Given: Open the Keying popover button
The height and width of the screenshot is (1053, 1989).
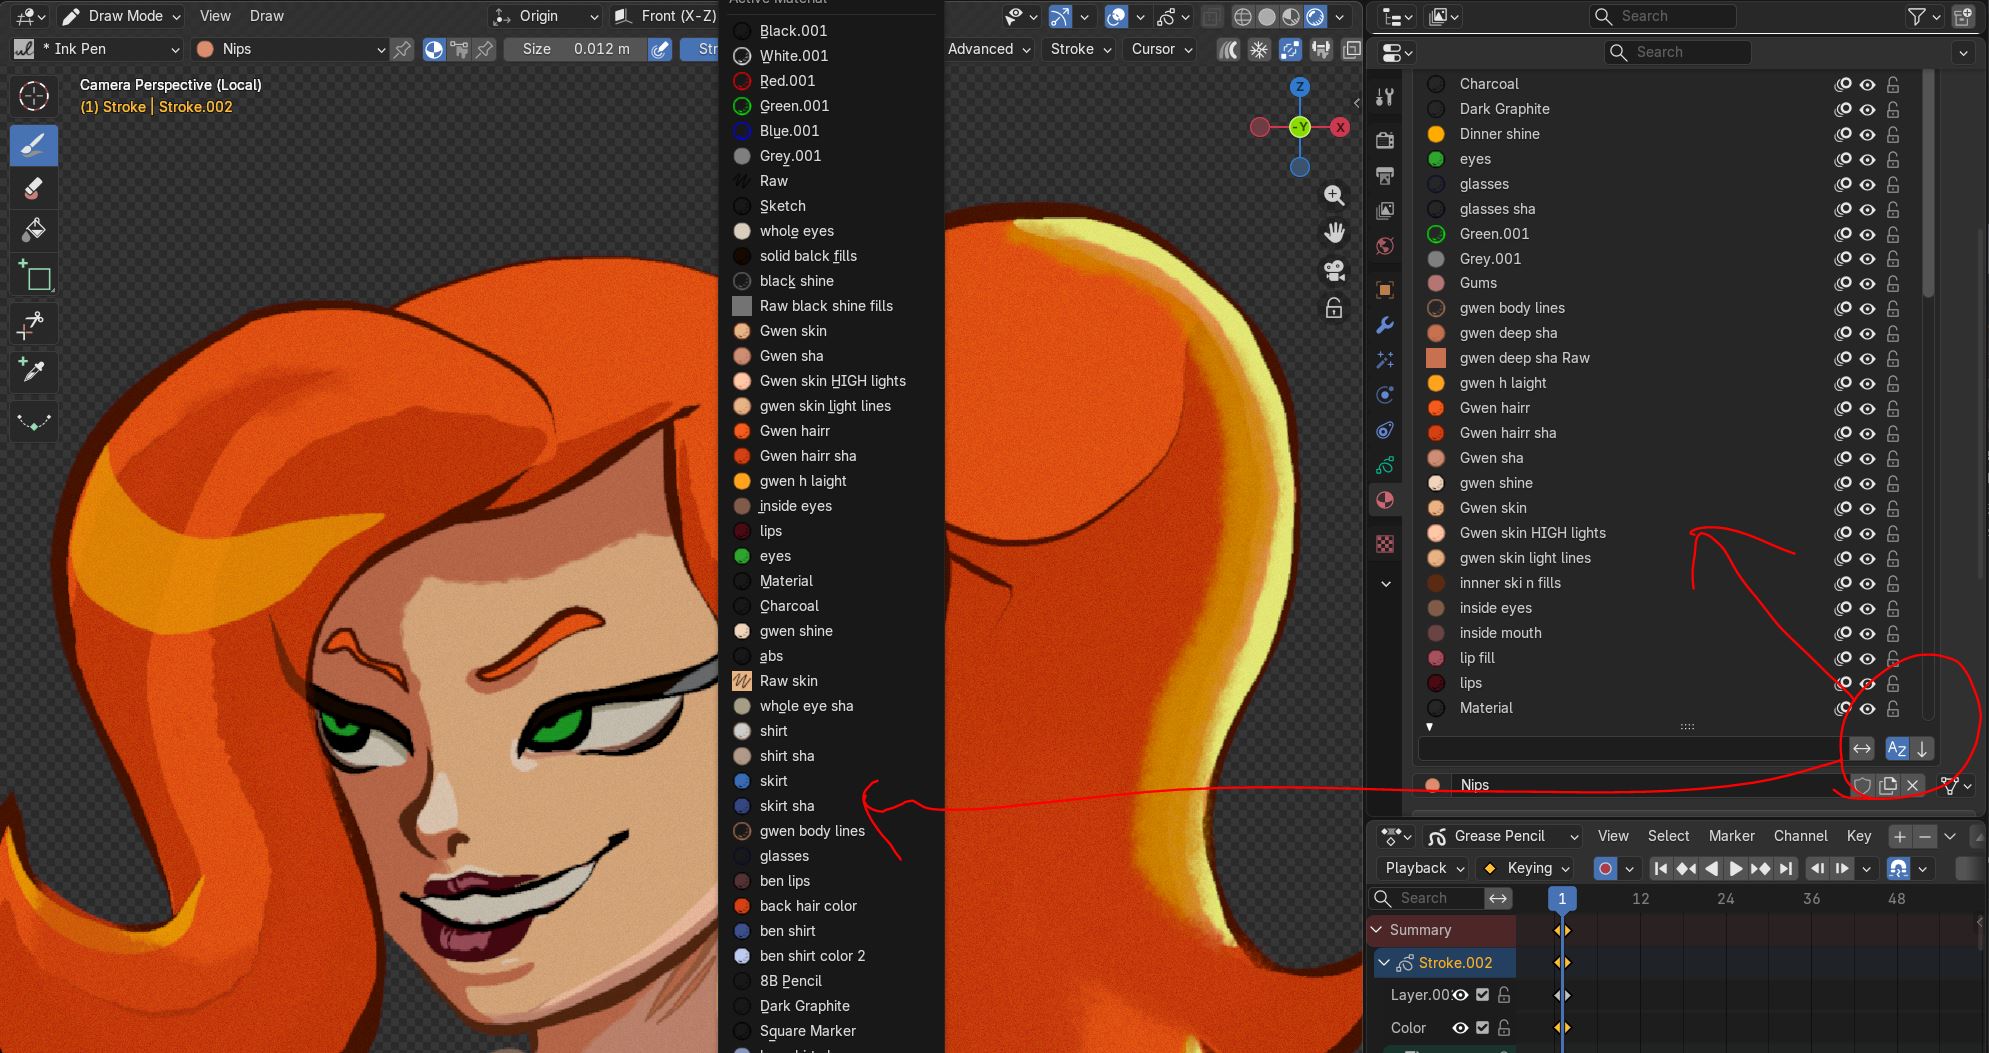Looking at the screenshot, I should [x=1524, y=868].
